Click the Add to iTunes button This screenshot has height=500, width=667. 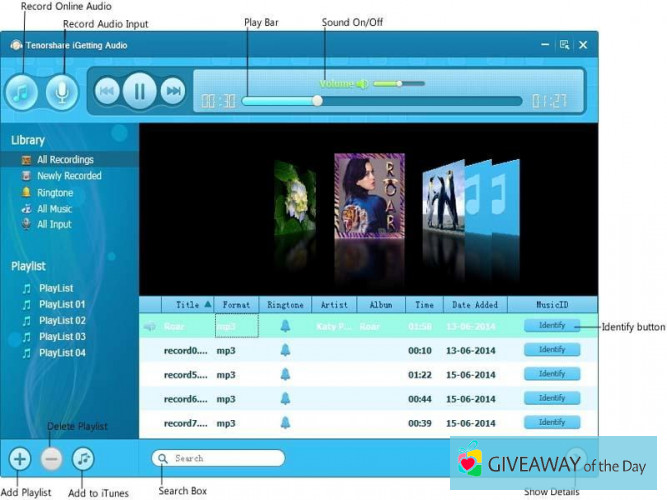click(x=84, y=459)
